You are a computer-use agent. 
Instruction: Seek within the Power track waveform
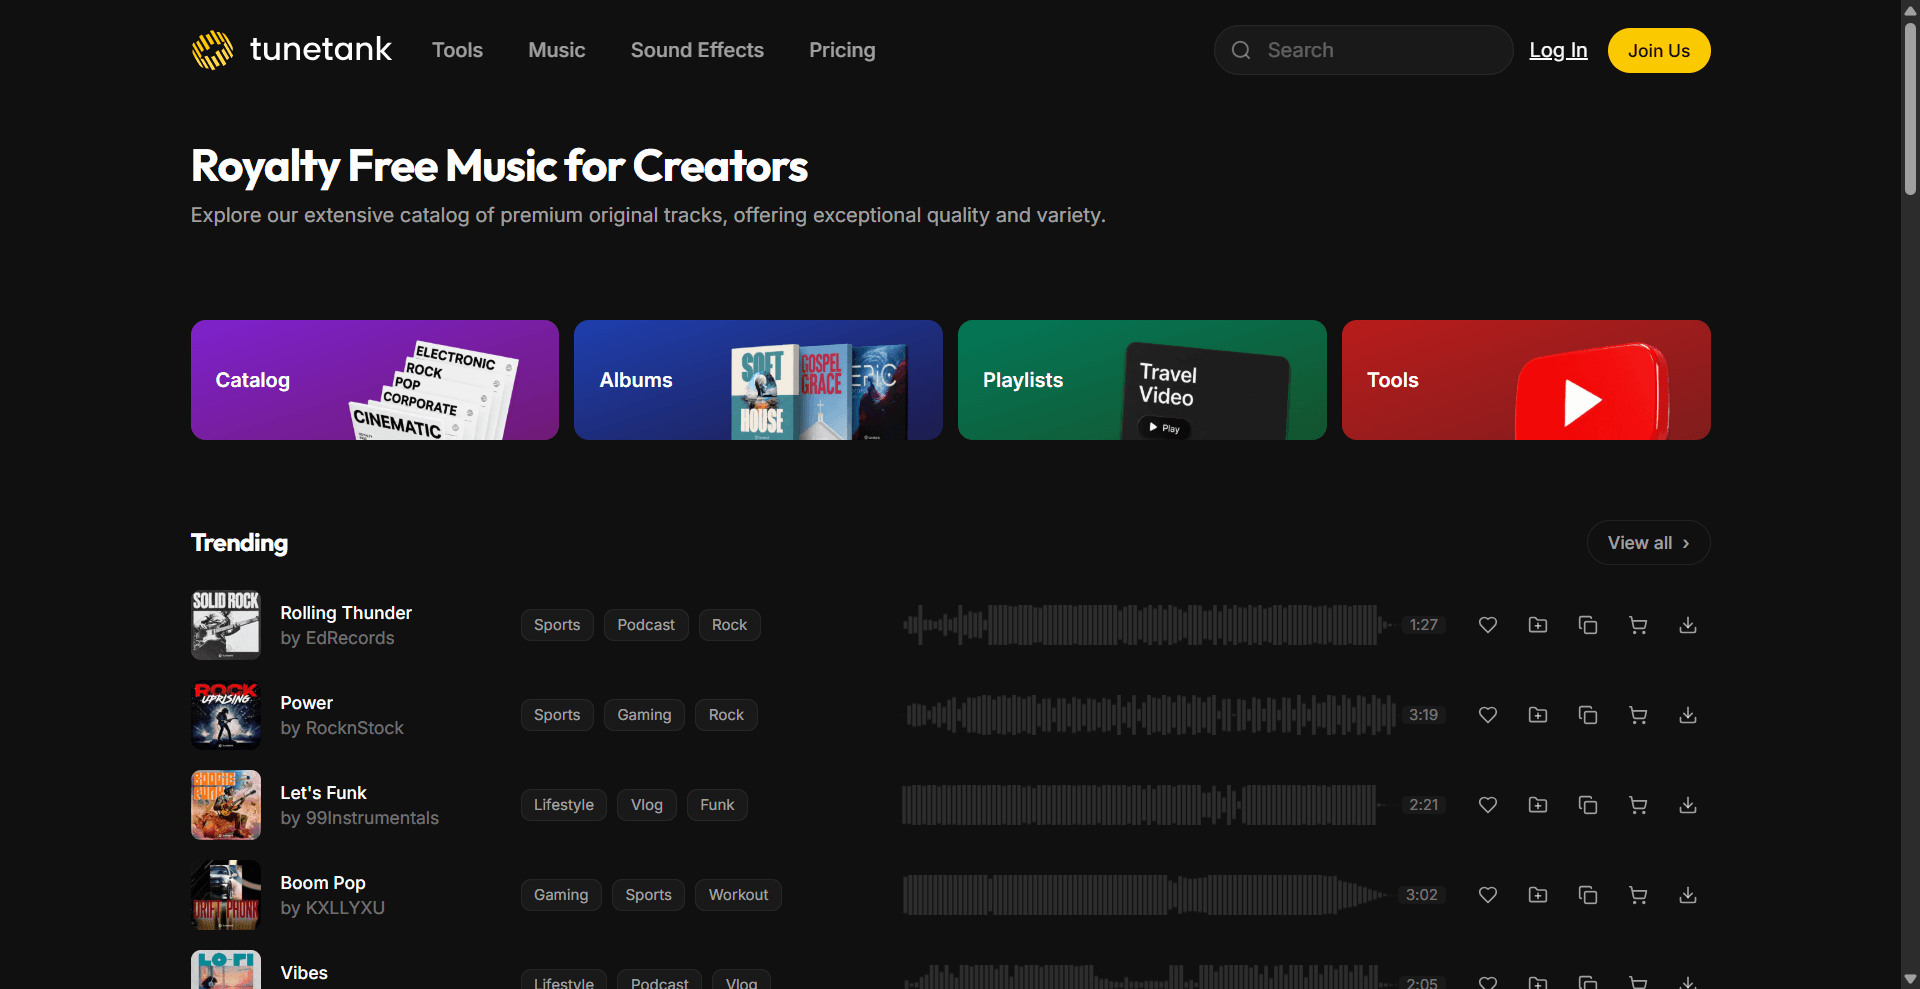(x=1150, y=715)
